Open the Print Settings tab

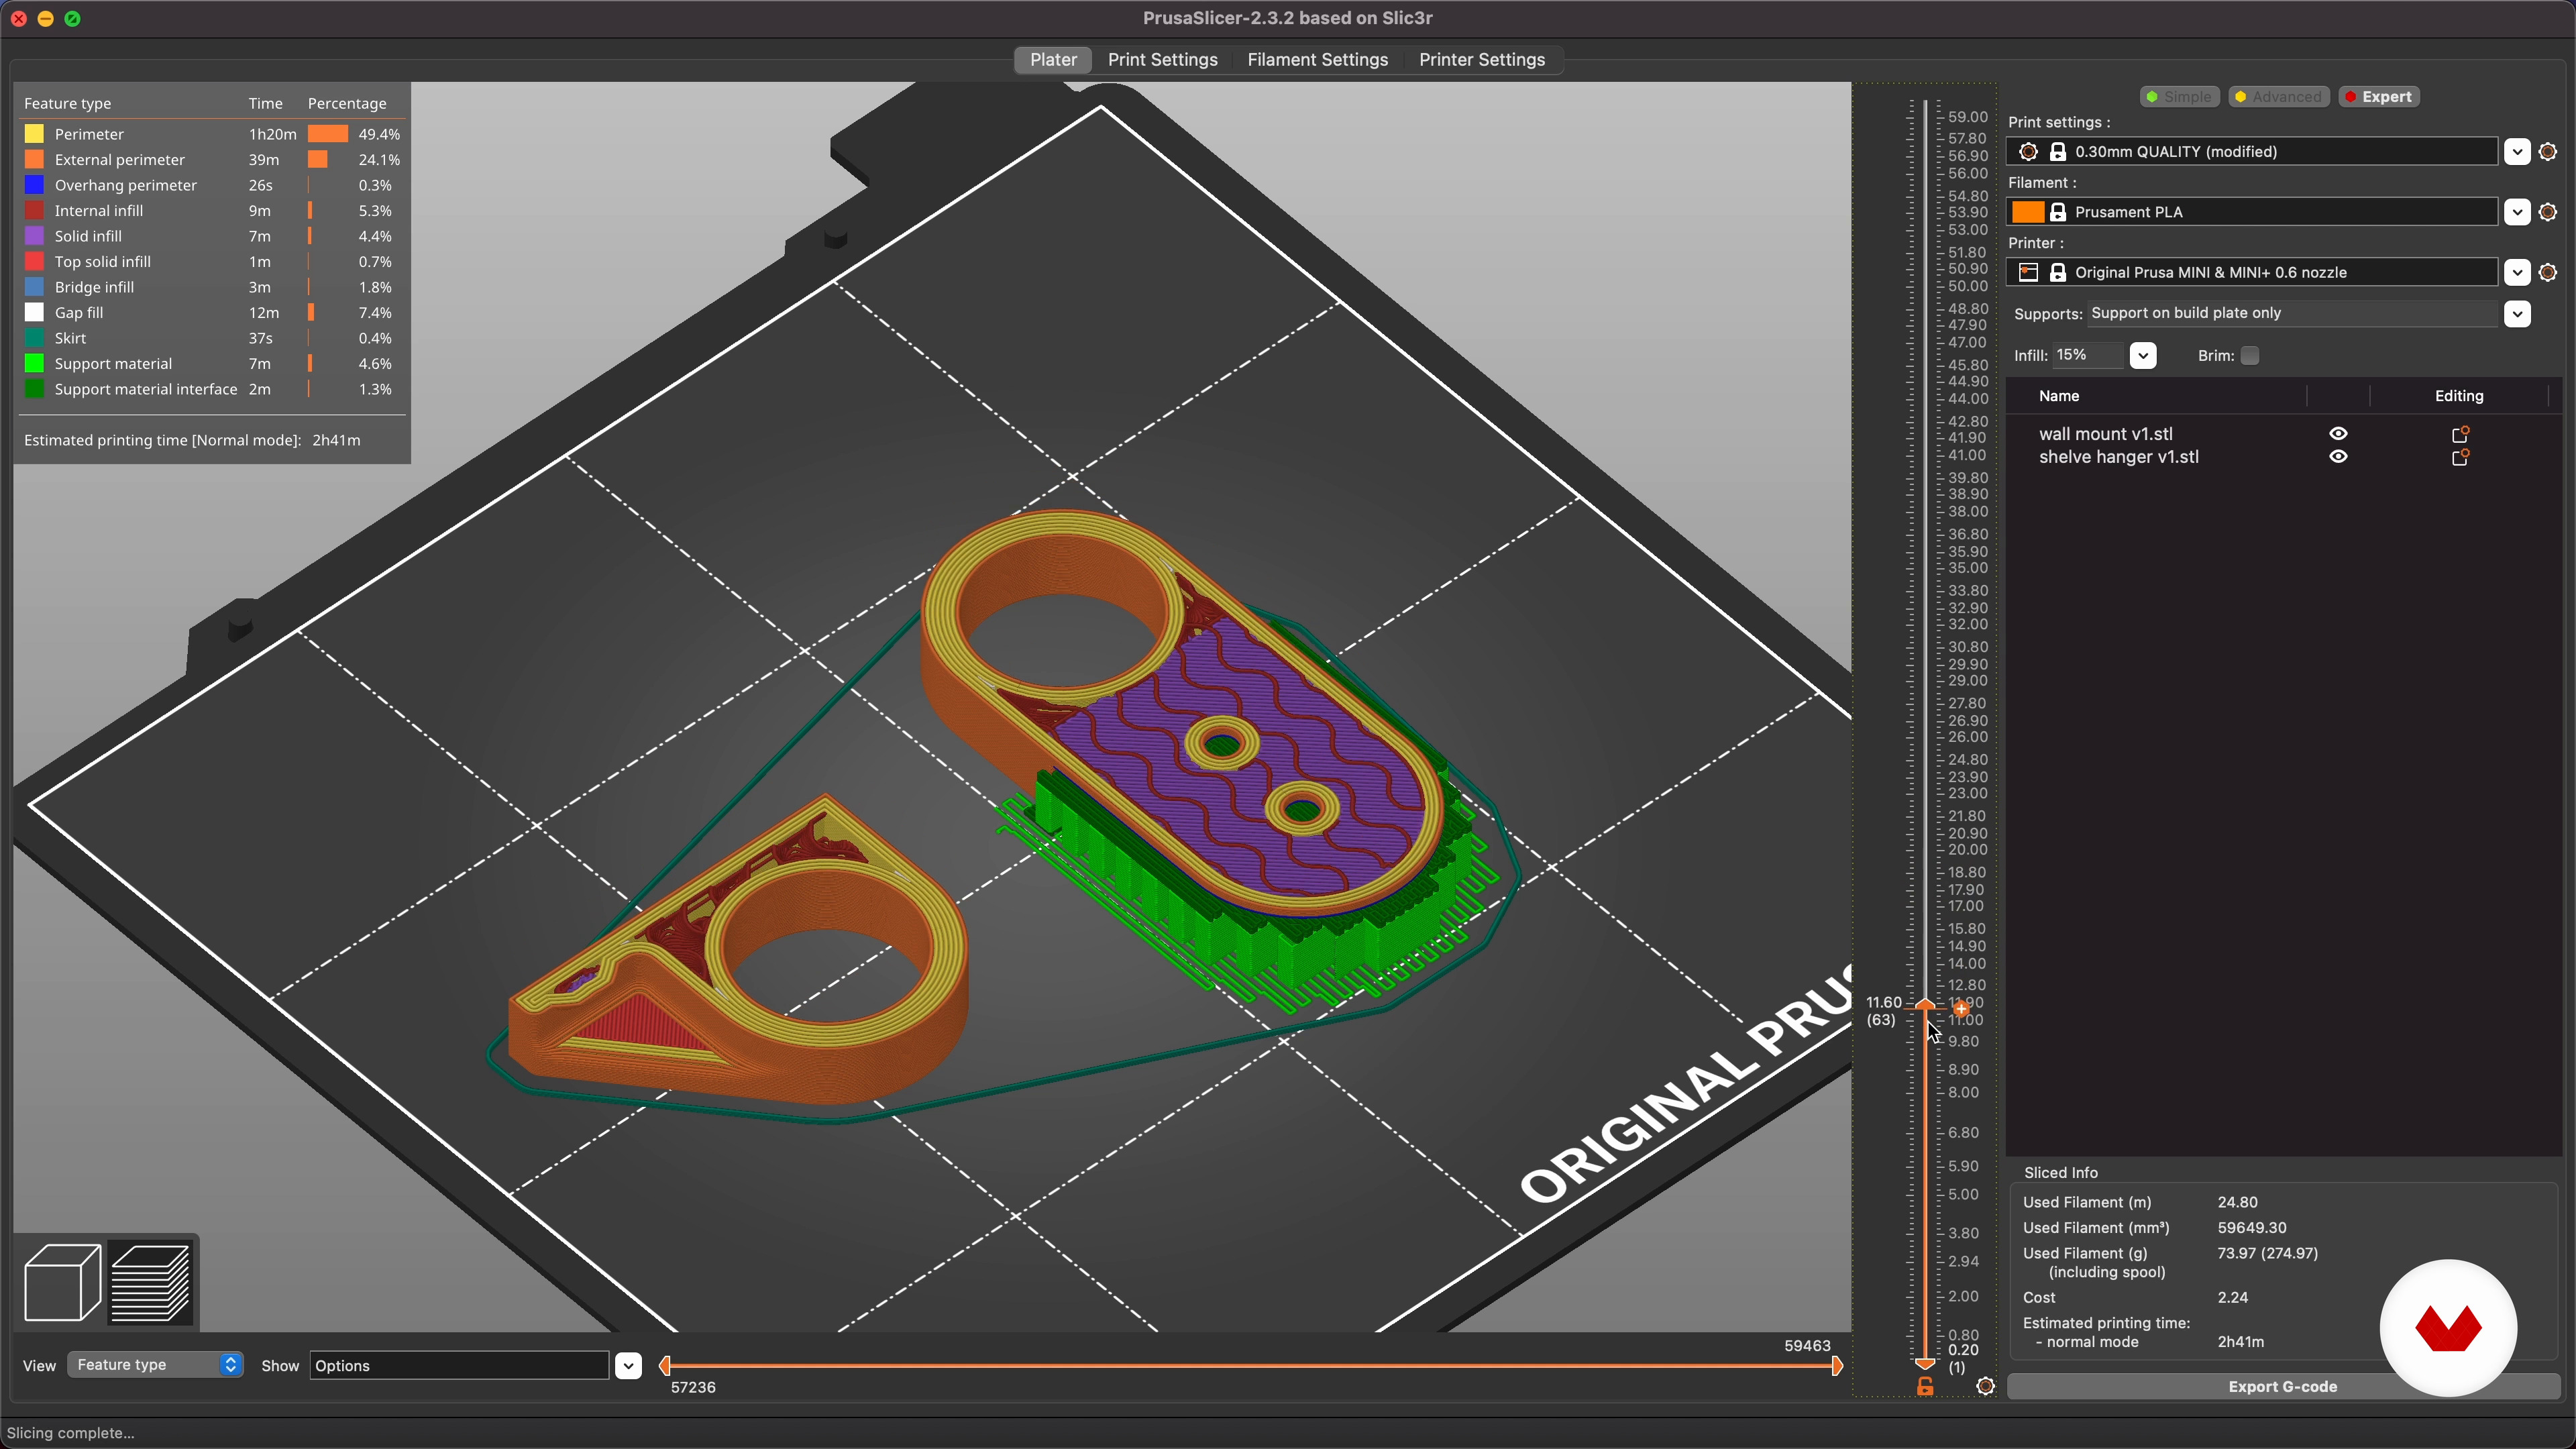pos(1162,60)
